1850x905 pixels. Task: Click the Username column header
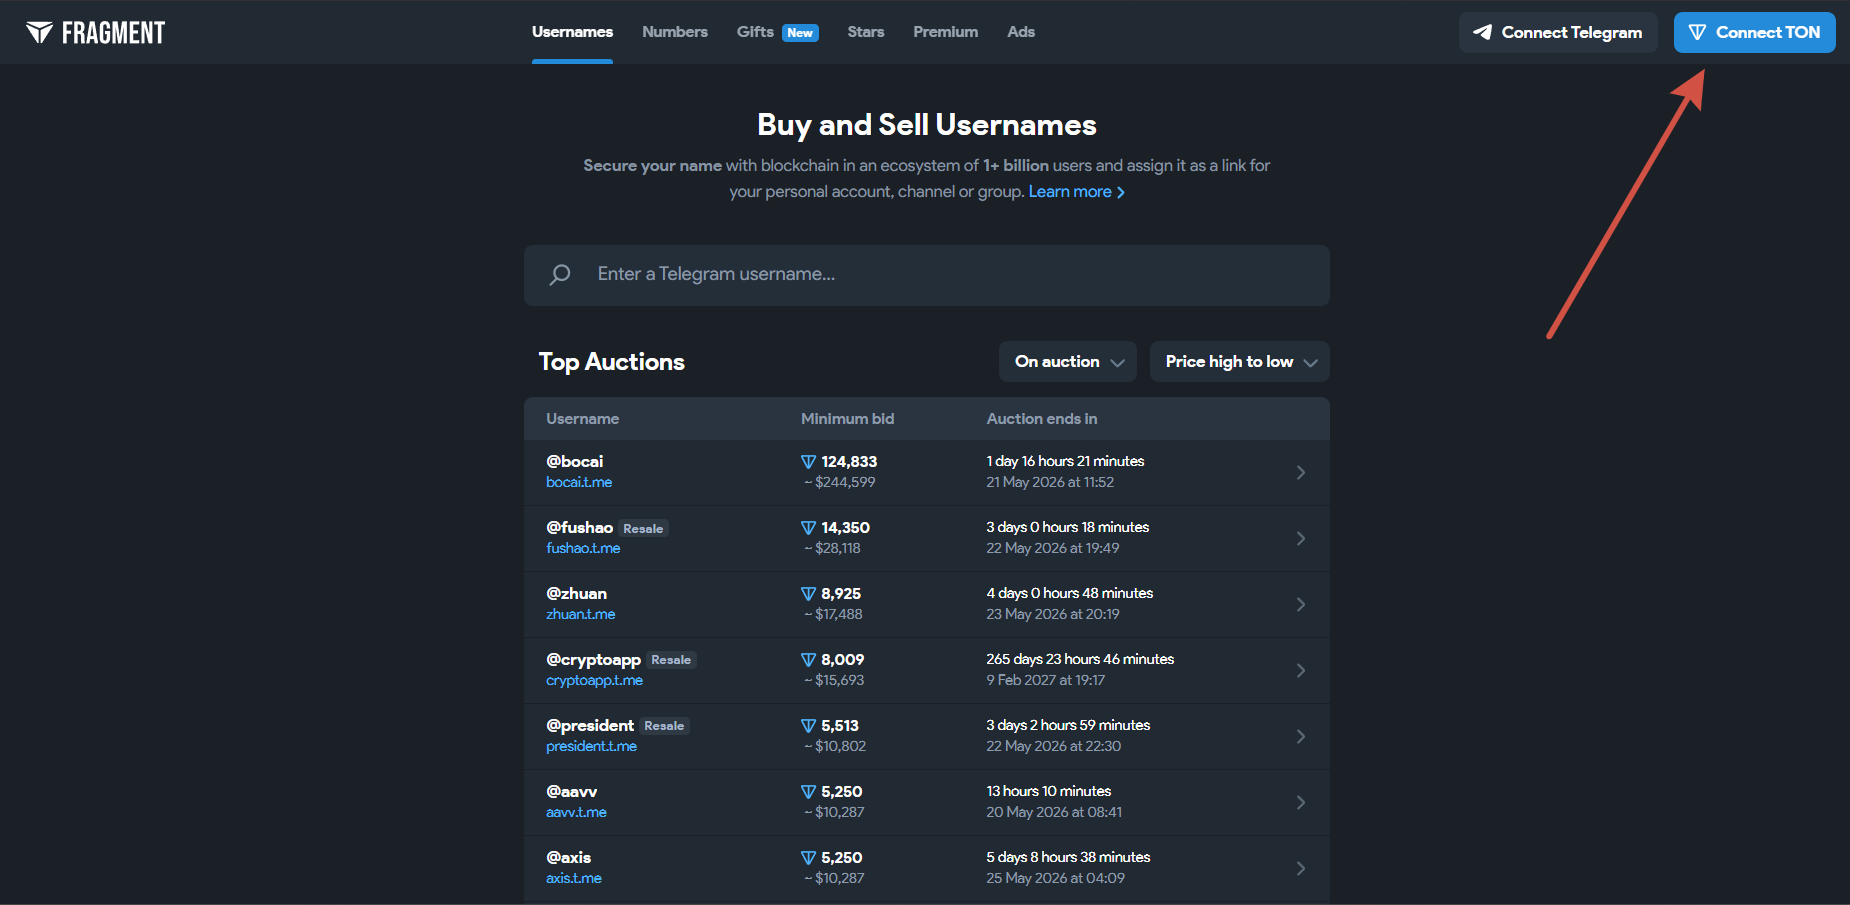[x=583, y=419]
